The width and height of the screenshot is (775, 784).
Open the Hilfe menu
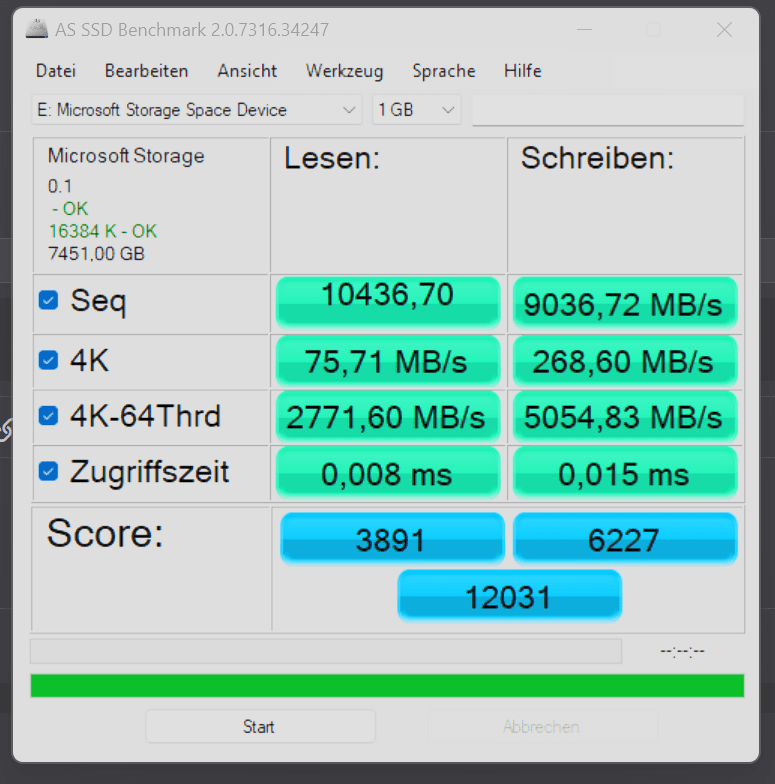(x=523, y=71)
